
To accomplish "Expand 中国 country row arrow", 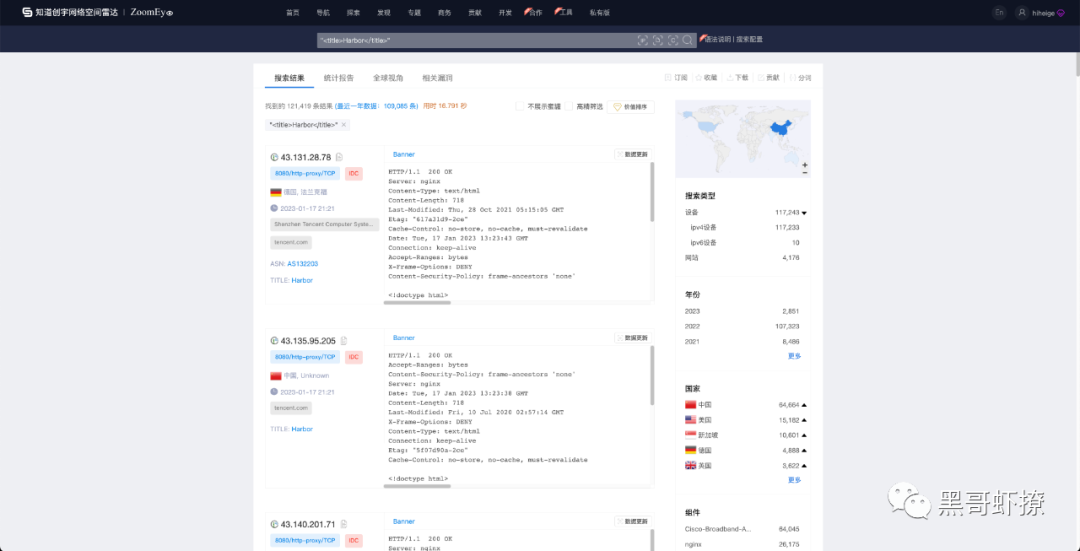I will [x=804, y=404].
